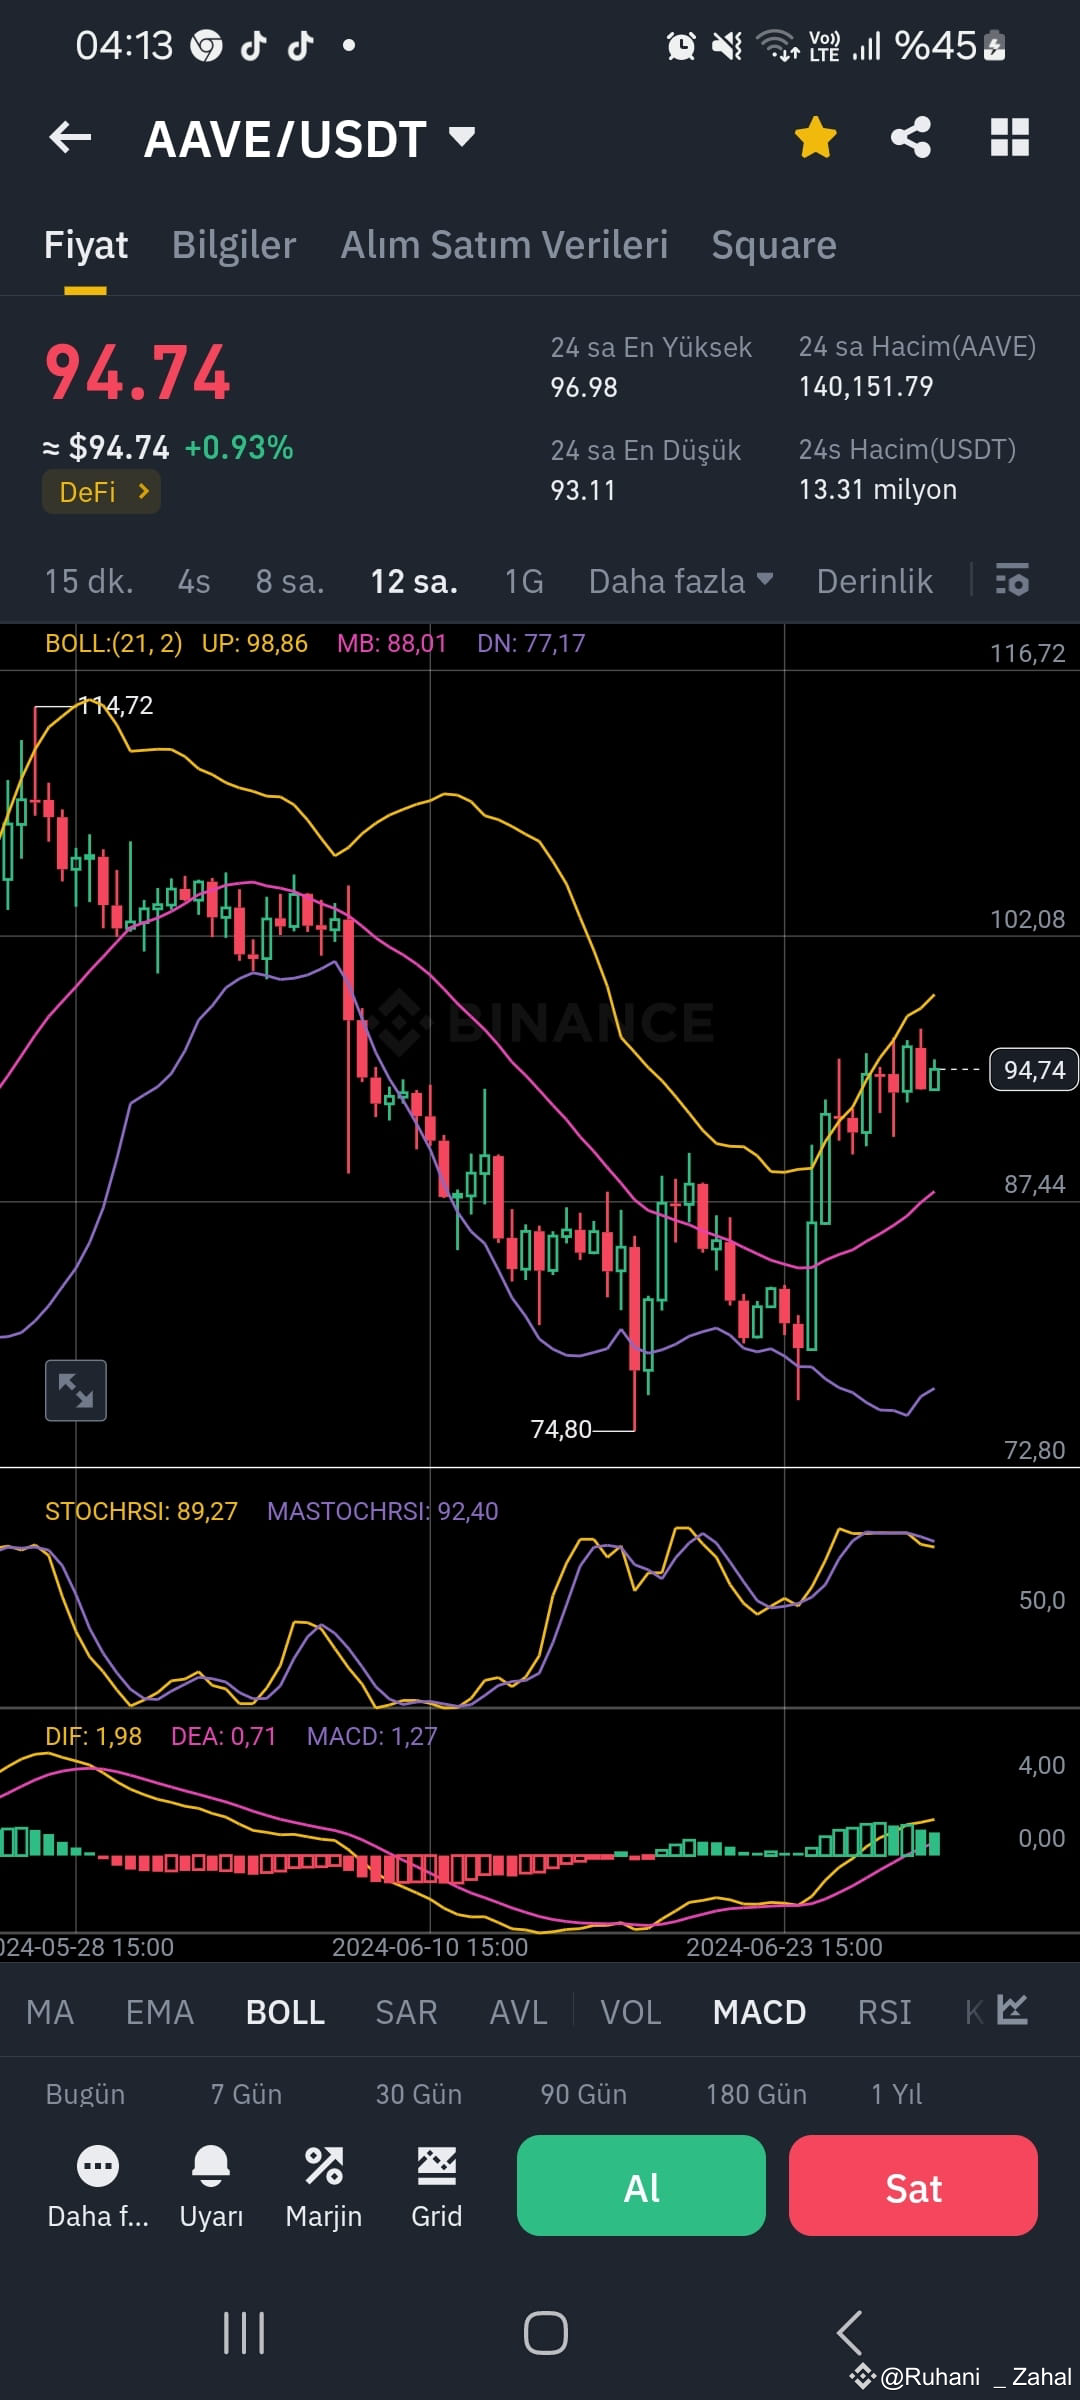Viewport: 1080px width, 2400px height.
Task: Select the Bugün range
Action: click(85, 2094)
